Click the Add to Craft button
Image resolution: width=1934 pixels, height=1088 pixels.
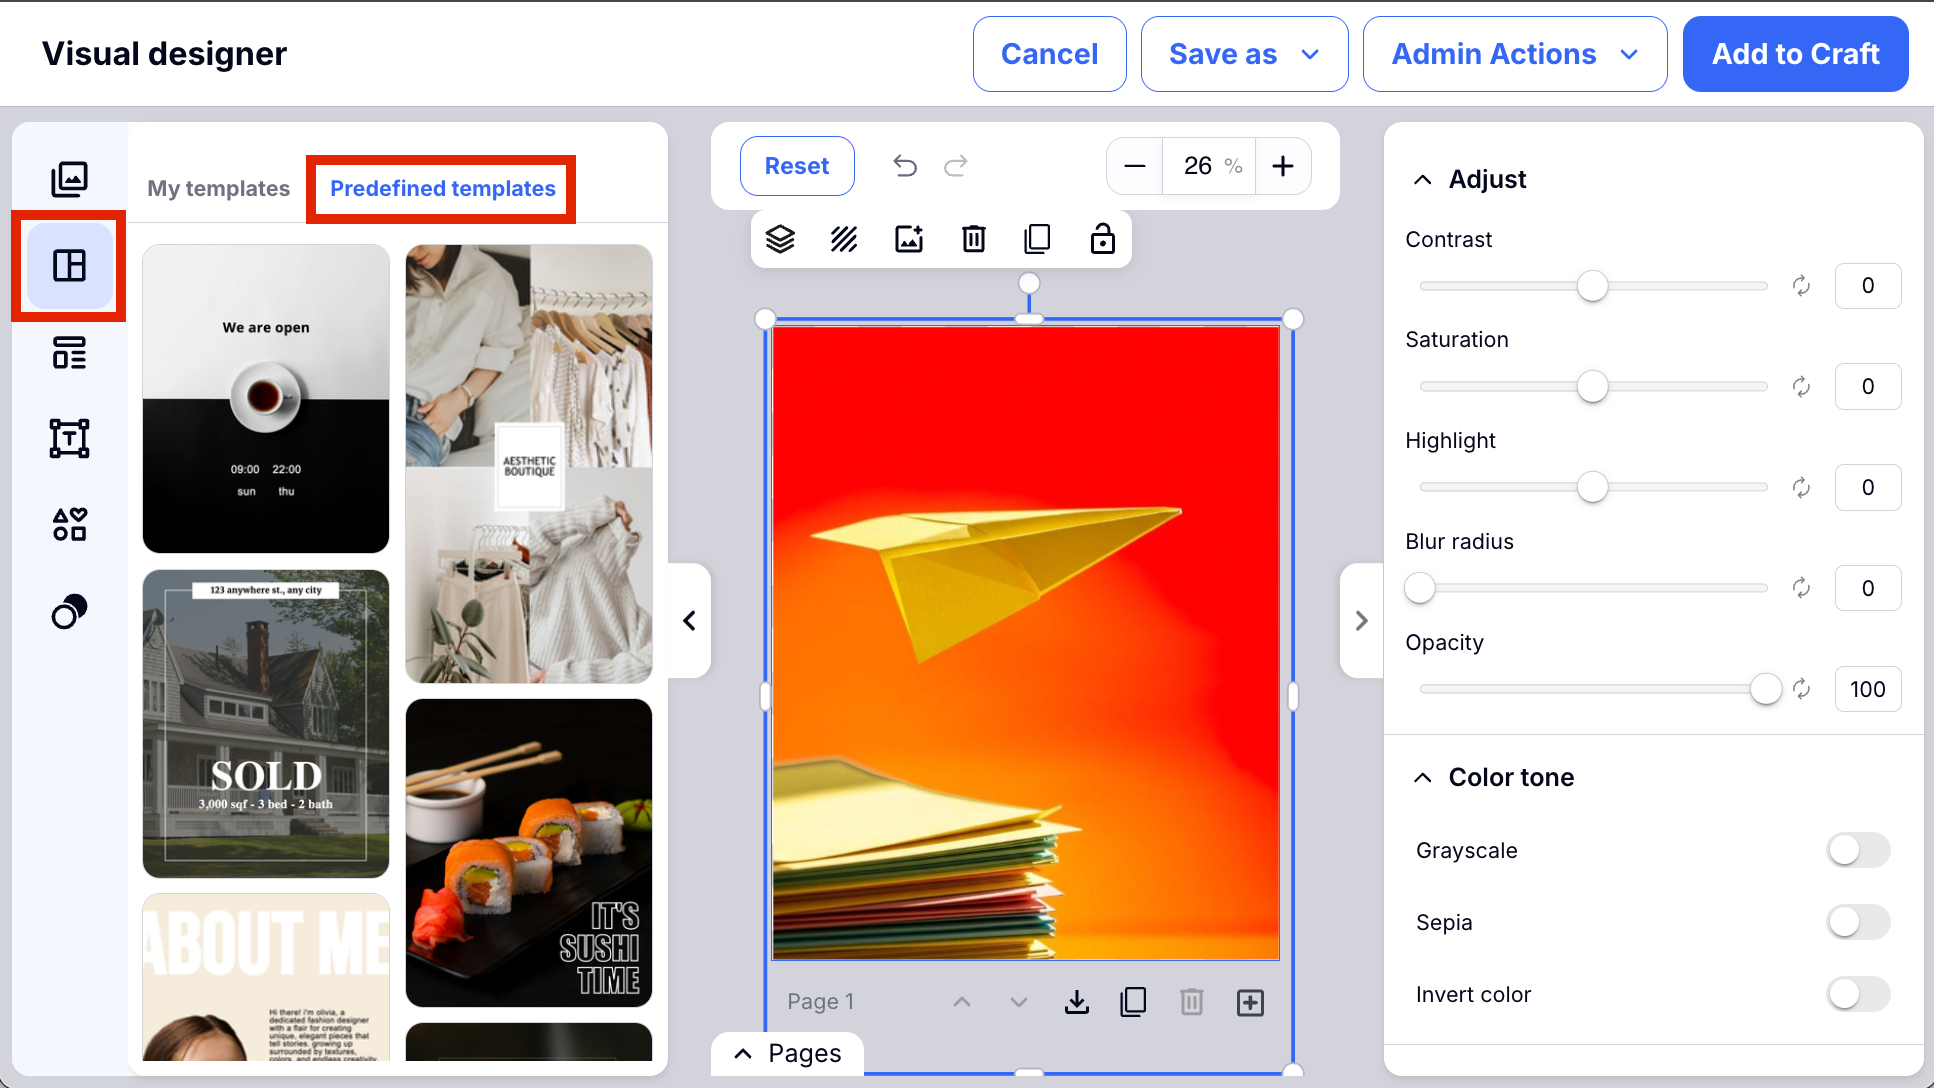coord(1795,54)
